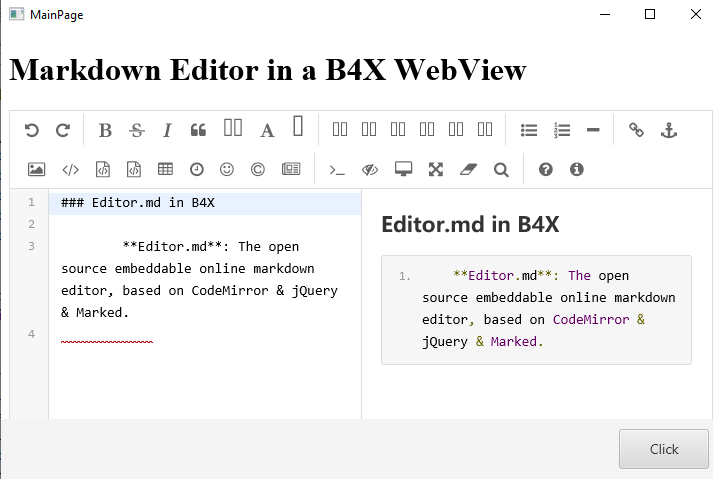Convert selection to uppercase with the A icon
The width and height of the screenshot is (713, 479).
(267, 131)
